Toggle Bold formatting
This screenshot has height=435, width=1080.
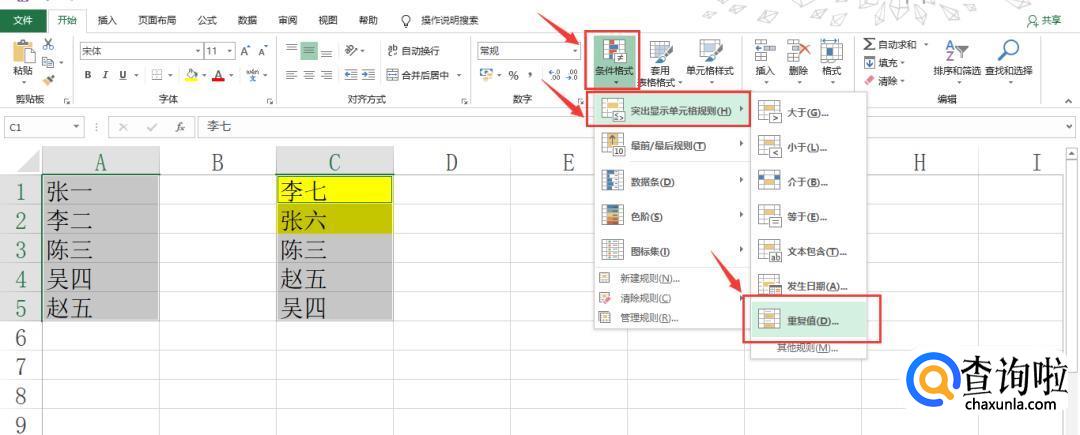pyautogui.click(x=88, y=75)
